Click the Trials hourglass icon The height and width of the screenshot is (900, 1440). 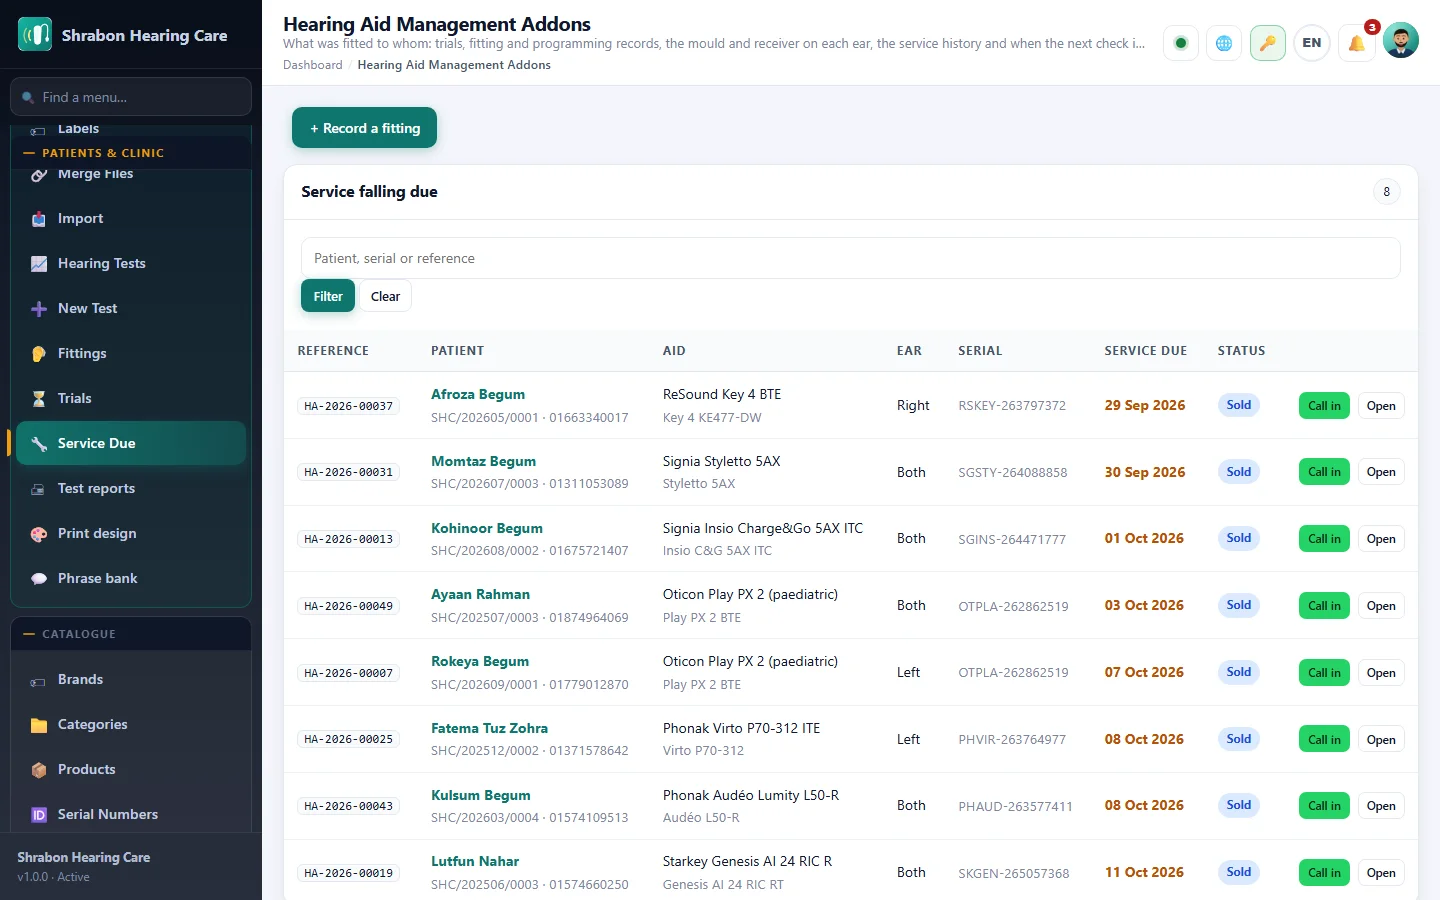pos(39,398)
